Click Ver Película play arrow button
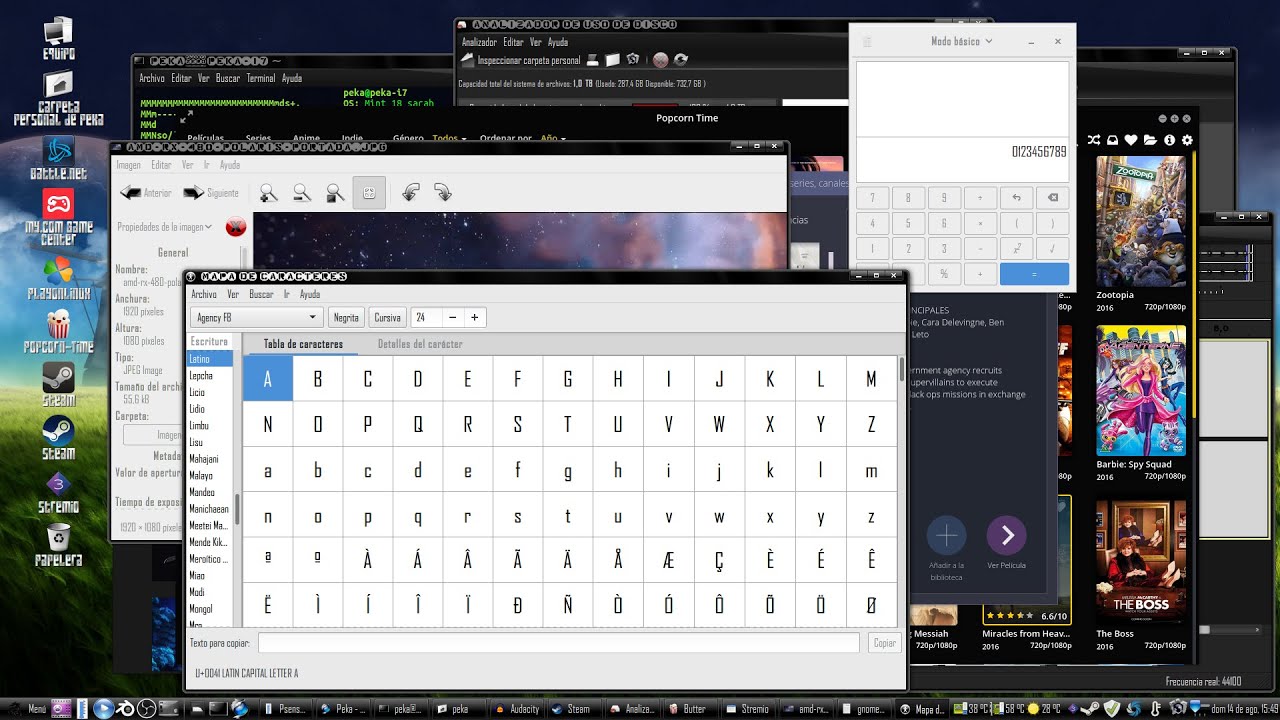Image resolution: width=1280 pixels, height=720 pixels. point(1007,536)
